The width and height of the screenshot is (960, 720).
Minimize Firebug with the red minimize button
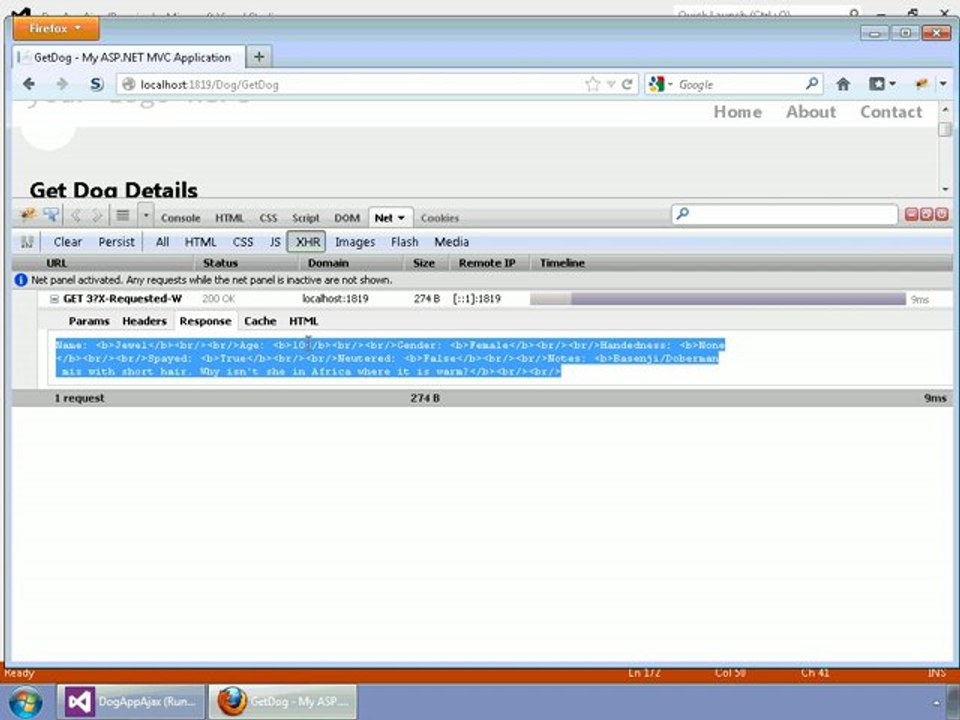click(911, 214)
